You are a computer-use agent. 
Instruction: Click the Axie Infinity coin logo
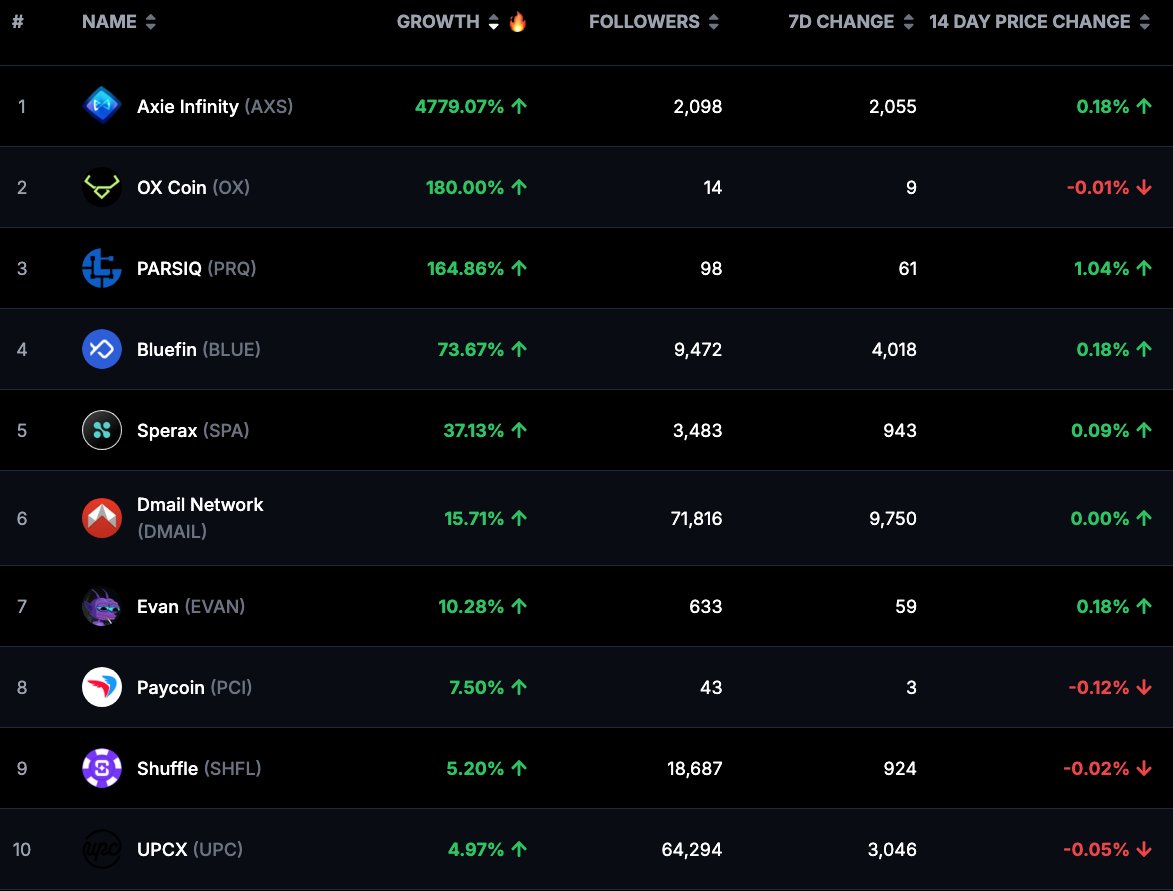click(x=102, y=105)
